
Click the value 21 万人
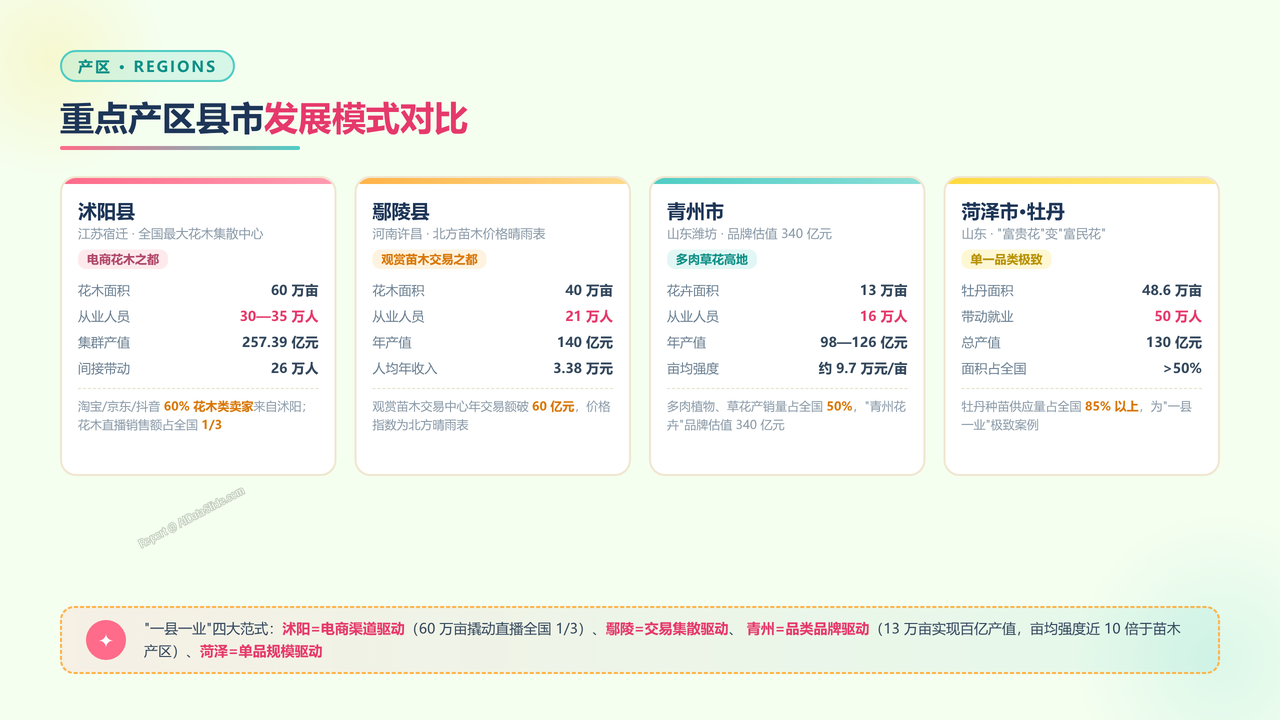[589, 316]
